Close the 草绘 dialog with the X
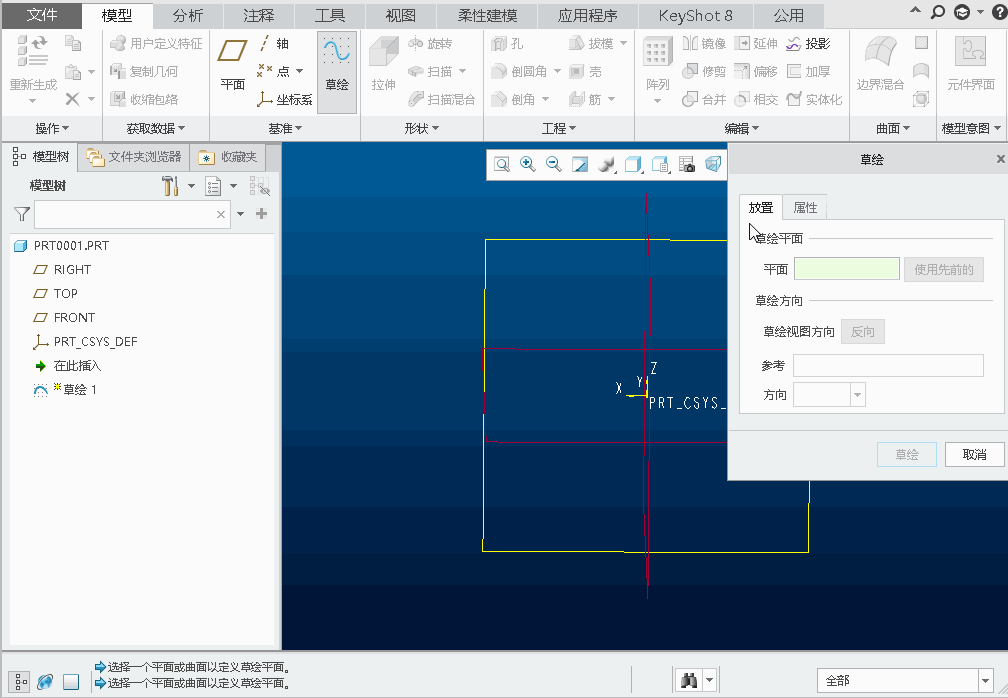 (1000, 159)
